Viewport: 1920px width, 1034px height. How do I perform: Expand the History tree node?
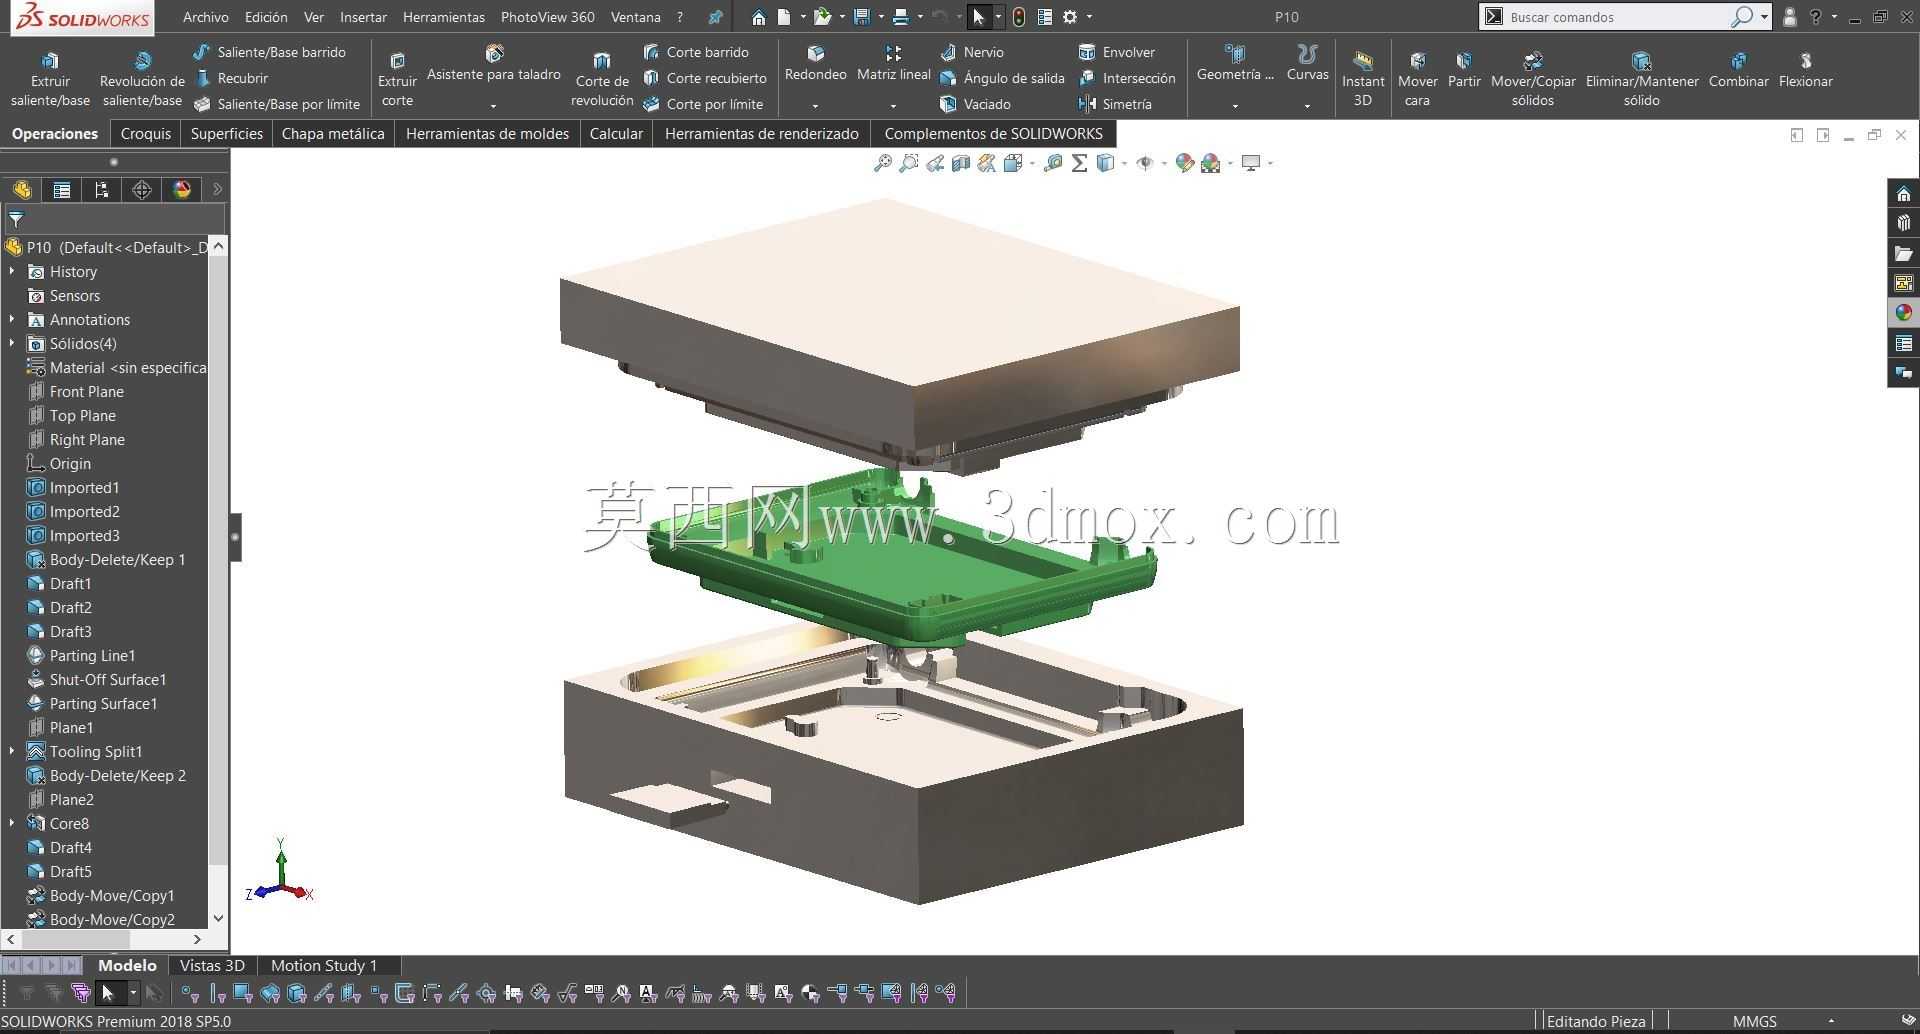[x=12, y=271]
